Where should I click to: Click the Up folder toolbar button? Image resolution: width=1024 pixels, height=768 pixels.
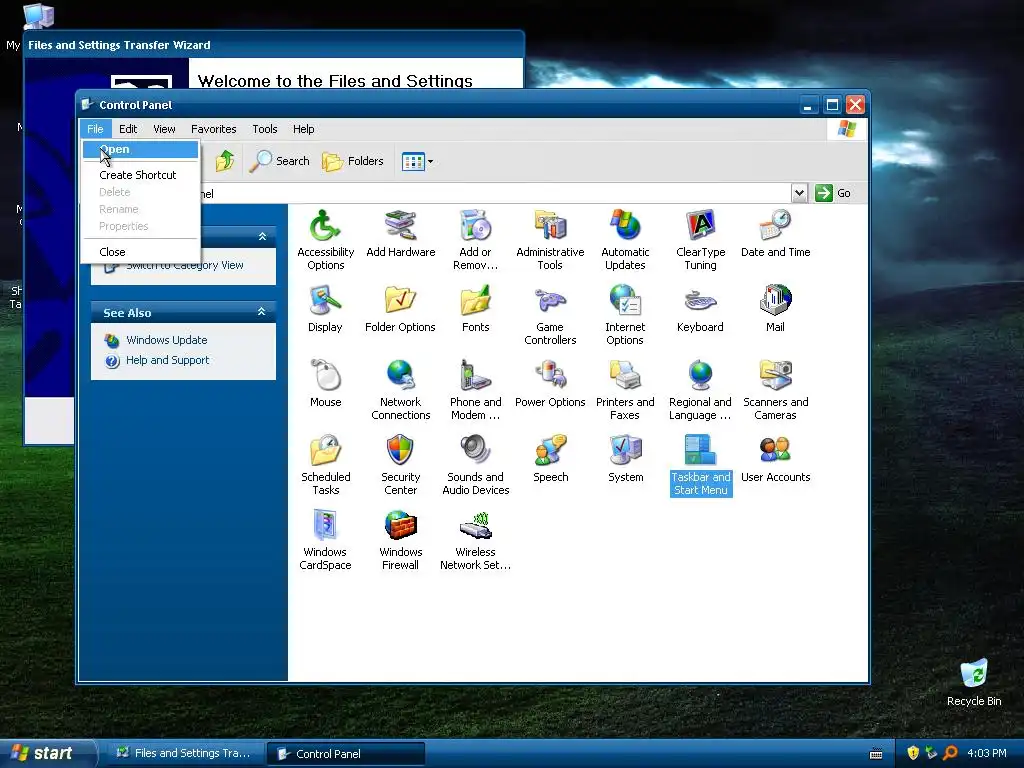pos(225,161)
